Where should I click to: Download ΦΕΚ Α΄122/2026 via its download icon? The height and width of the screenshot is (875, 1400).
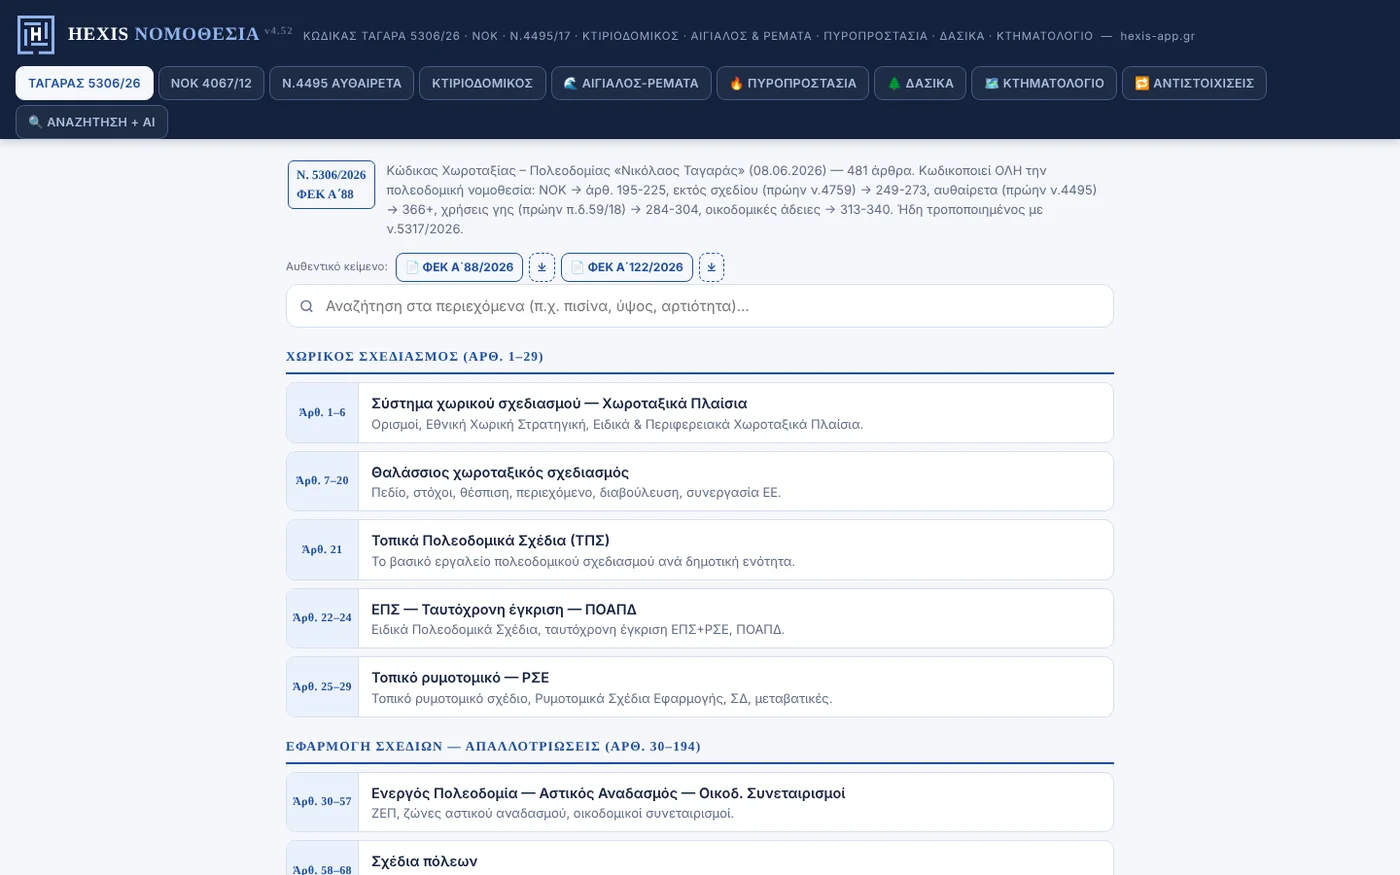click(711, 267)
